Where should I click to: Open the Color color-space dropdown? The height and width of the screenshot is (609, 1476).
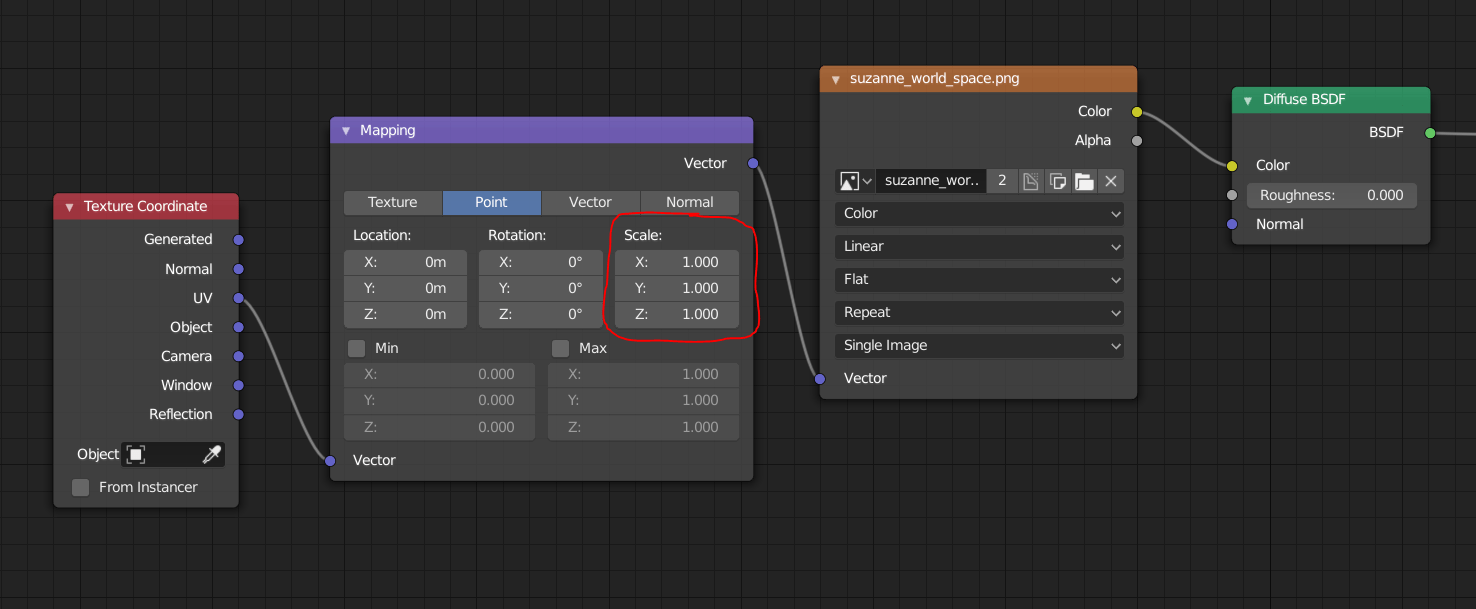[978, 213]
